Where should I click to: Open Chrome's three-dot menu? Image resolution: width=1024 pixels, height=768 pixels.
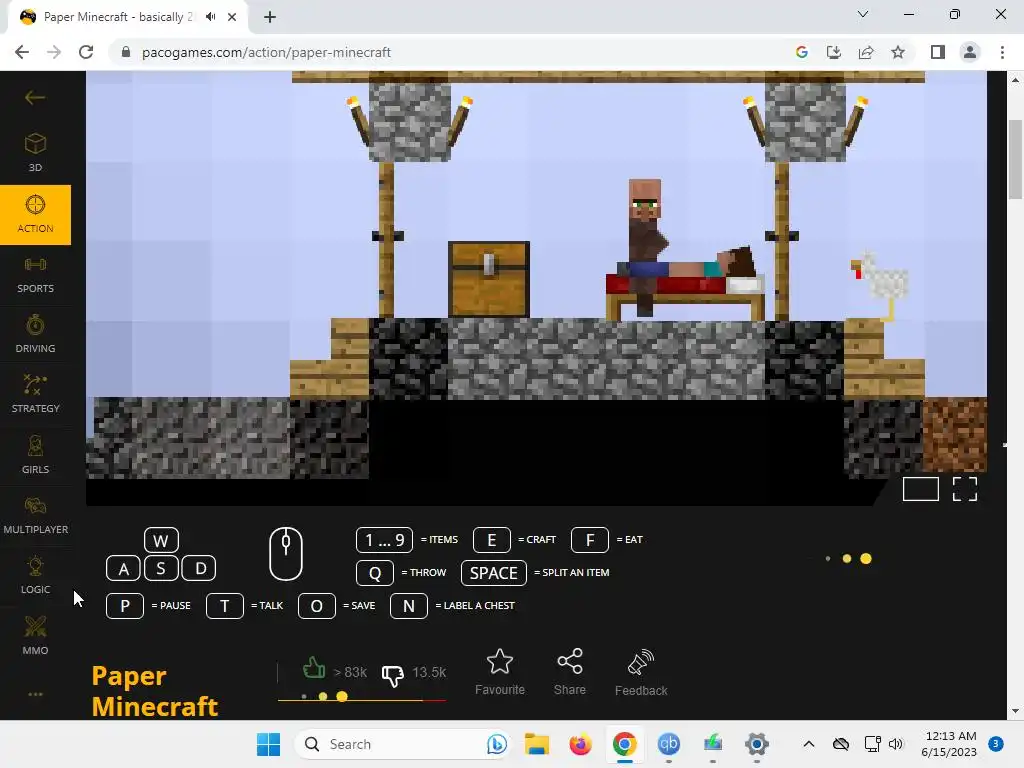(1002, 52)
